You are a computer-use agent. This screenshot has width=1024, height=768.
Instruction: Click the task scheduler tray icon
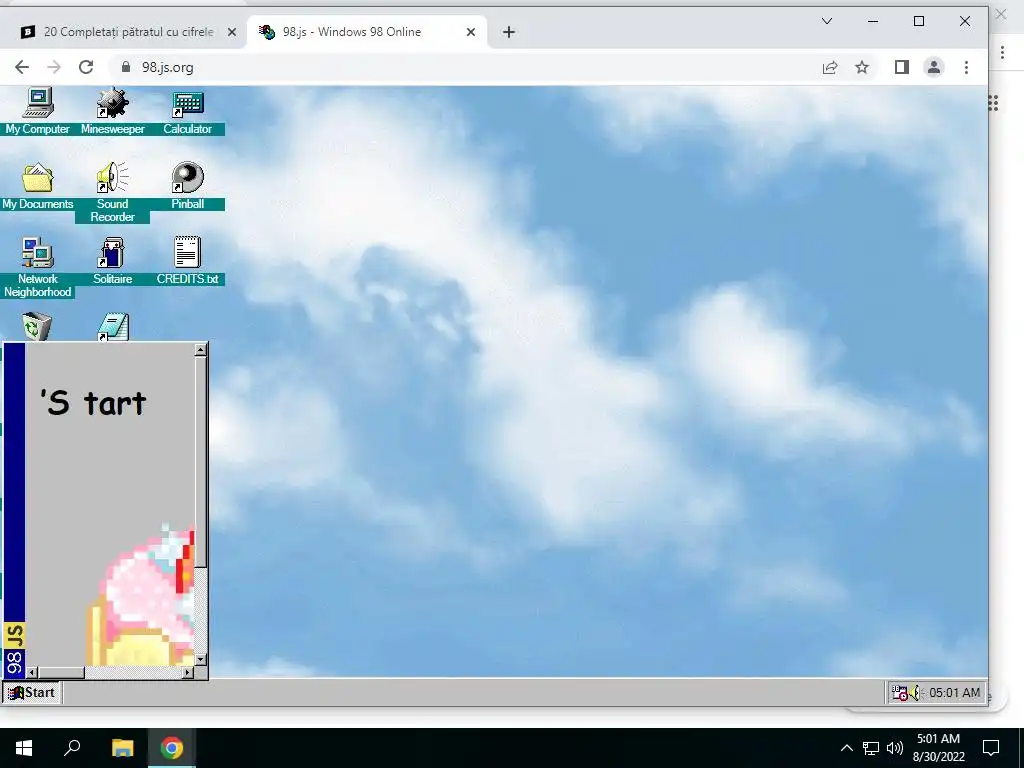[x=899, y=693]
